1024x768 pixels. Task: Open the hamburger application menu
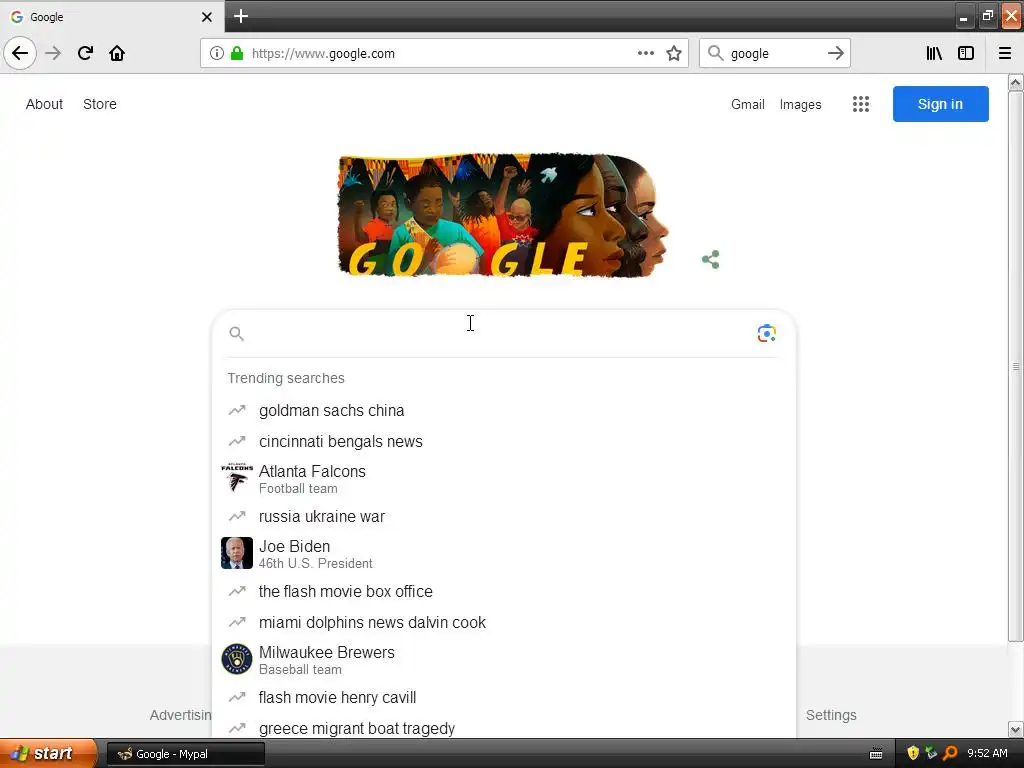point(1005,54)
